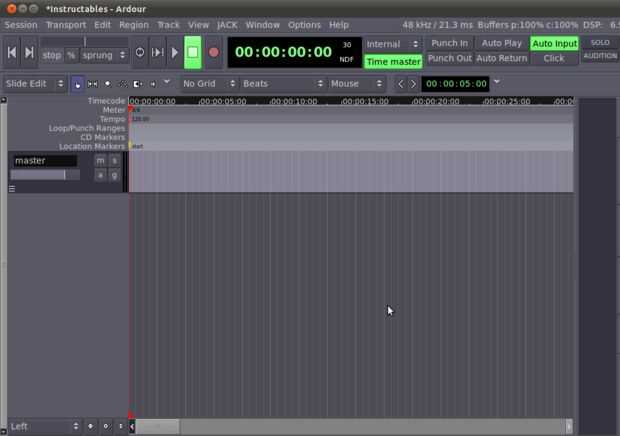Toggle Punch Out

point(450,58)
